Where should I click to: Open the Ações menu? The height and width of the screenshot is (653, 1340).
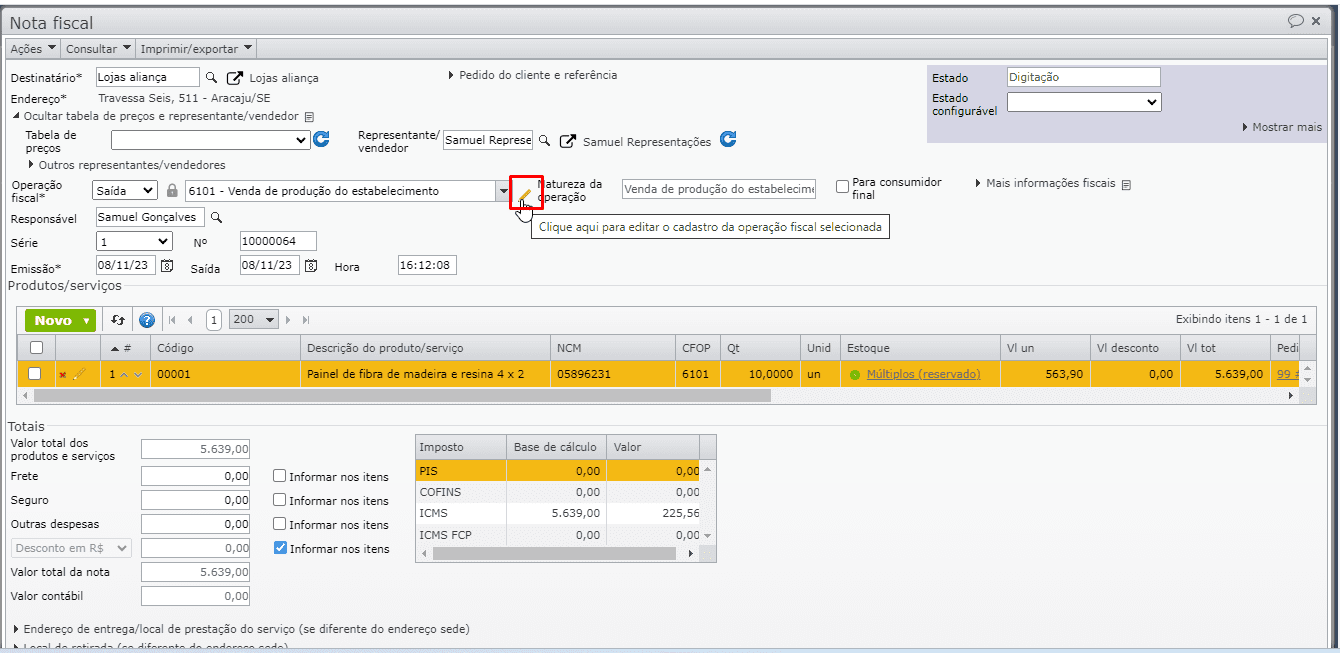[x=33, y=49]
